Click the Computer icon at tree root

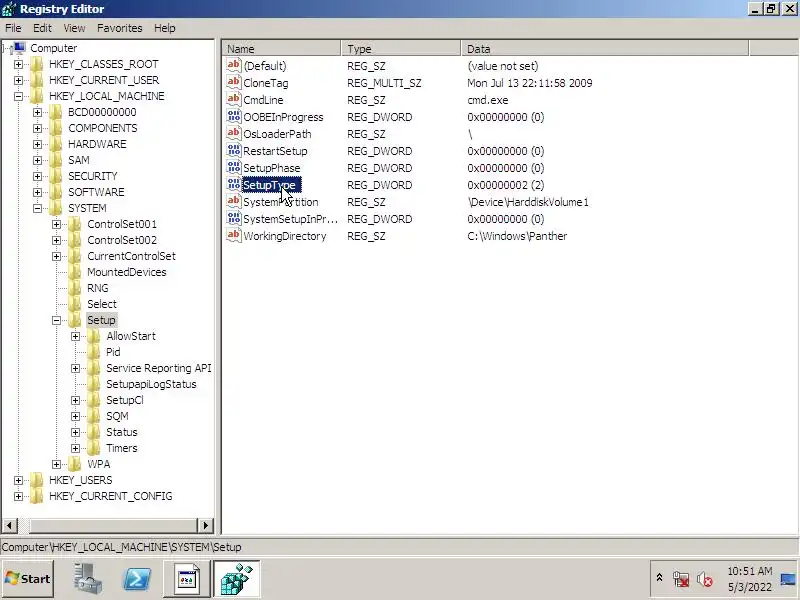click(x=19, y=48)
